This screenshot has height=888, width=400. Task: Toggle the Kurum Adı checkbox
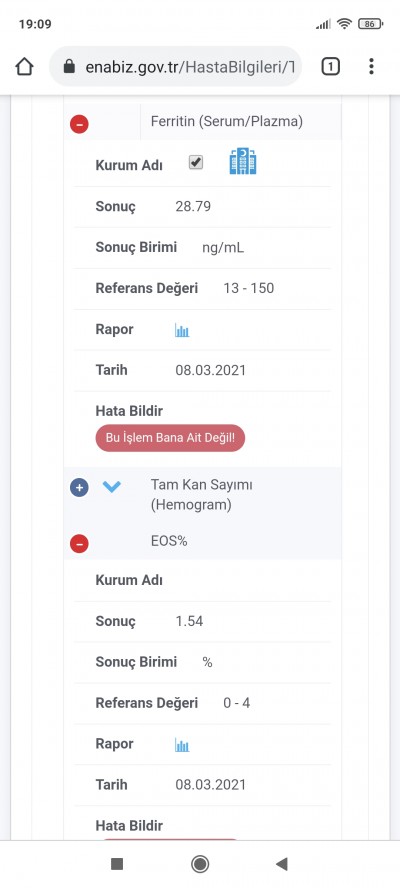pos(195,163)
